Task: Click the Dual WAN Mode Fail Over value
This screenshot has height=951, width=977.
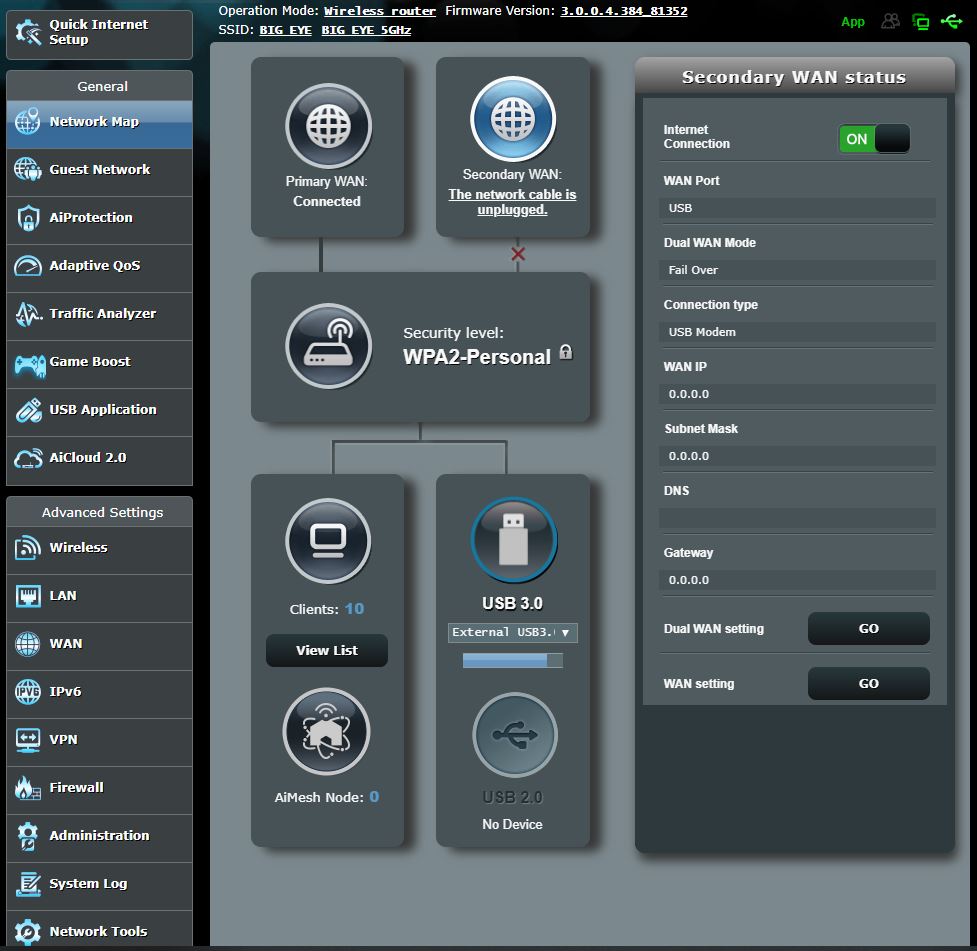Action: (x=797, y=270)
